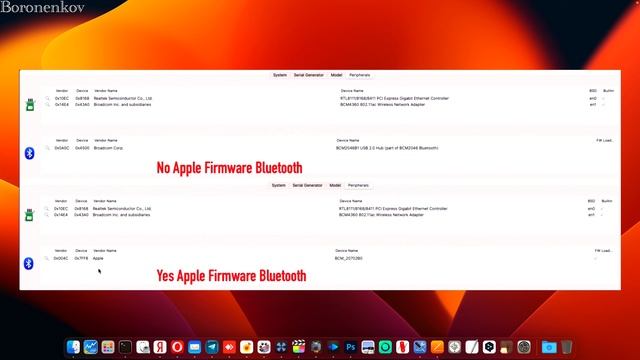Click the magnifier icon next to the Apple row
640x360 pixels.
pyautogui.click(x=47, y=258)
